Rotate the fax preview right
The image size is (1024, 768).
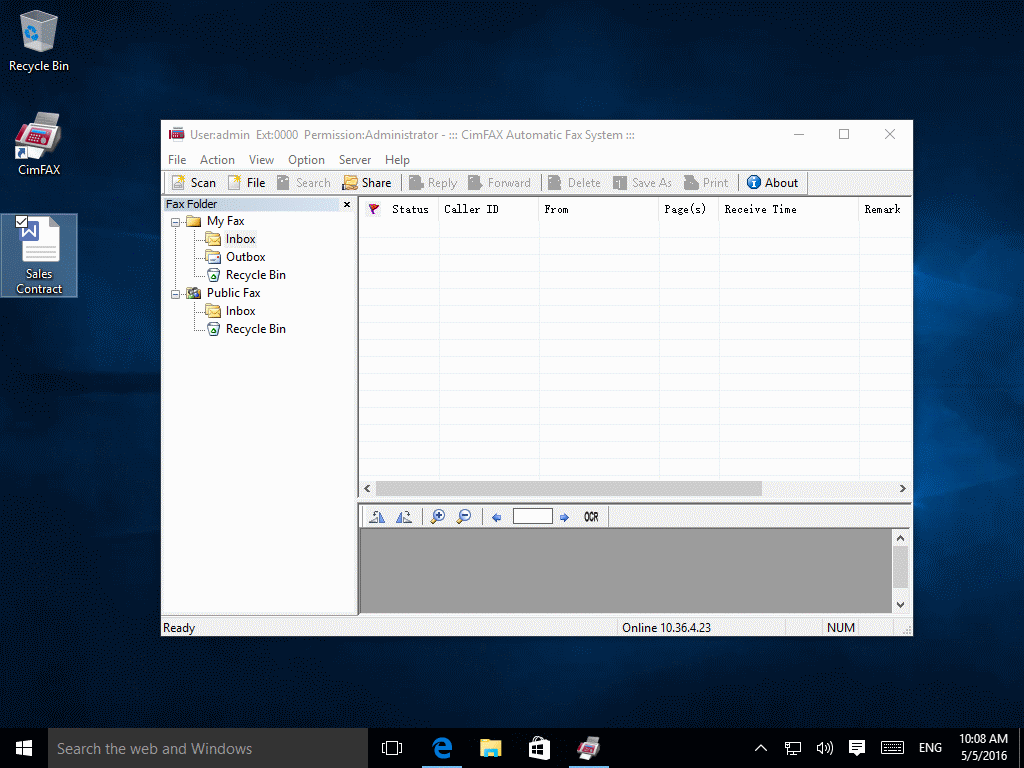[x=404, y=517]
